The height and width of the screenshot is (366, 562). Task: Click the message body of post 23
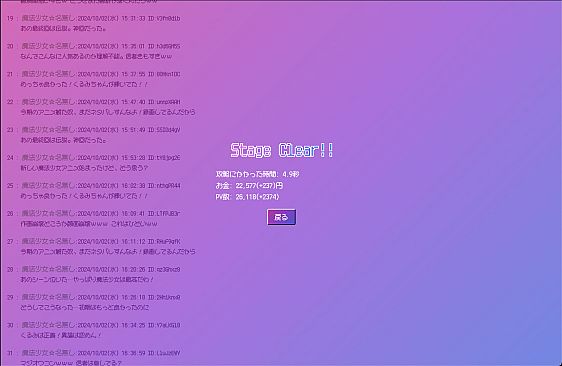(x=63, y=140)
